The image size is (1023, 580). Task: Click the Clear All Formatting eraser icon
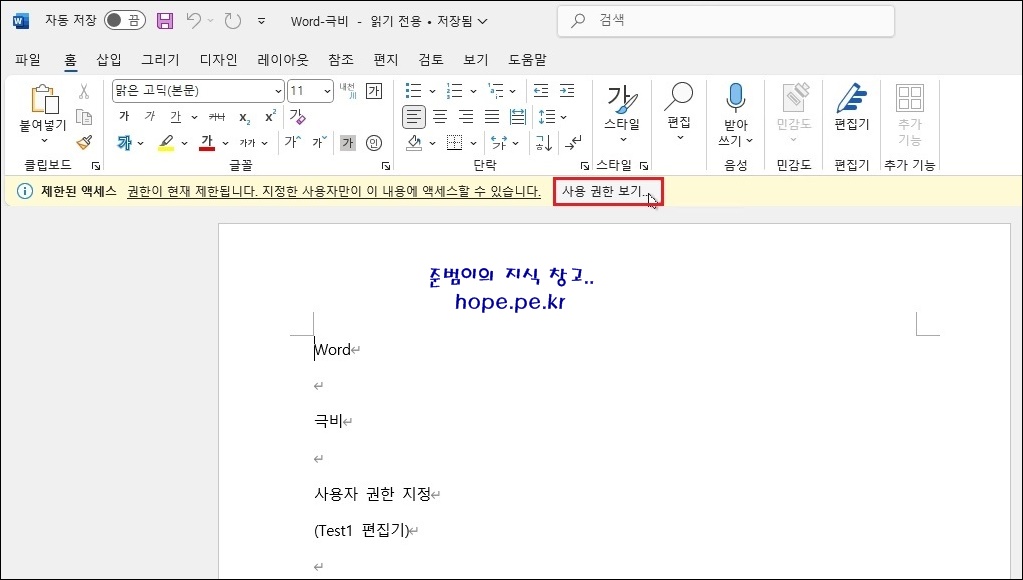coord(297,117)
